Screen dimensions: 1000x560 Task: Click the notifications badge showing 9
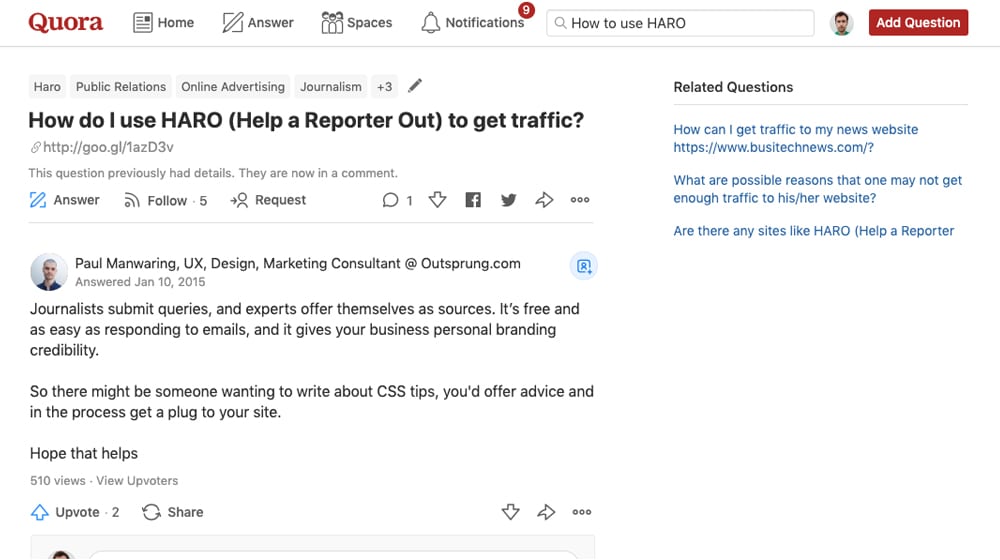coord(526,10)
